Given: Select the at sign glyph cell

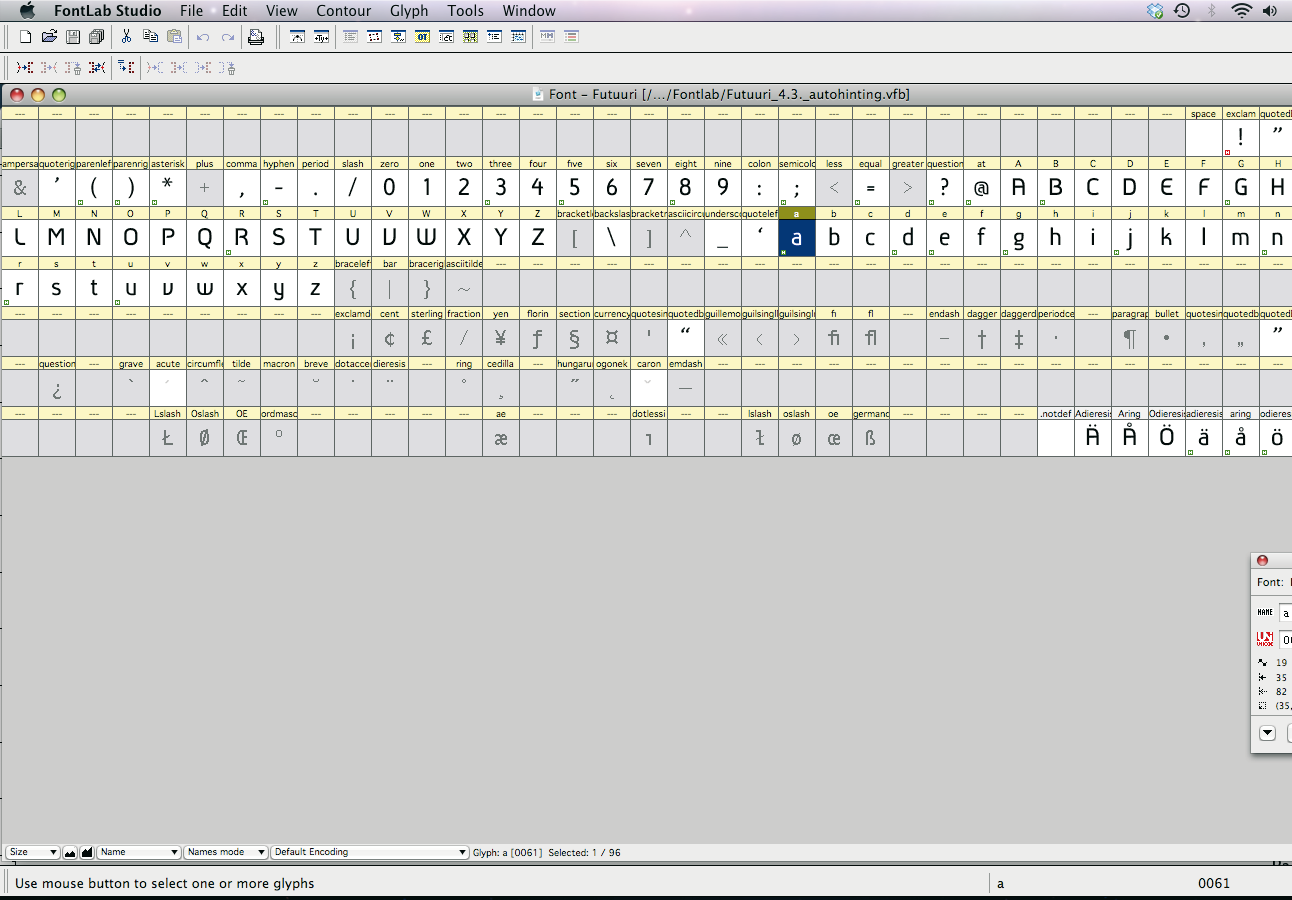Looking at the screenshot, I should tap(982, 188).
